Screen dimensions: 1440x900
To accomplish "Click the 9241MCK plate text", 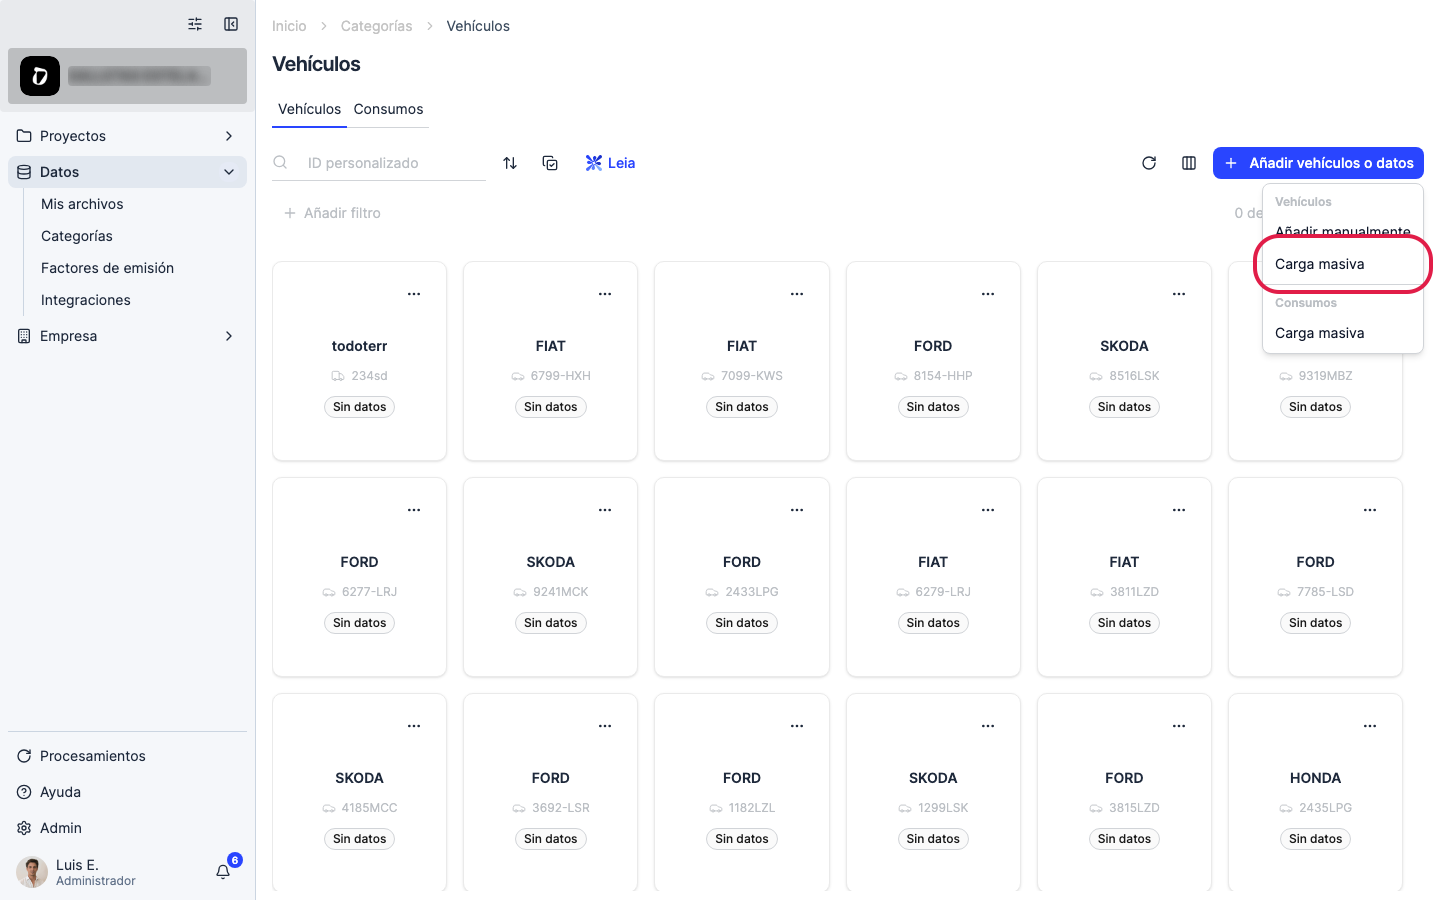I will (561, 592).
